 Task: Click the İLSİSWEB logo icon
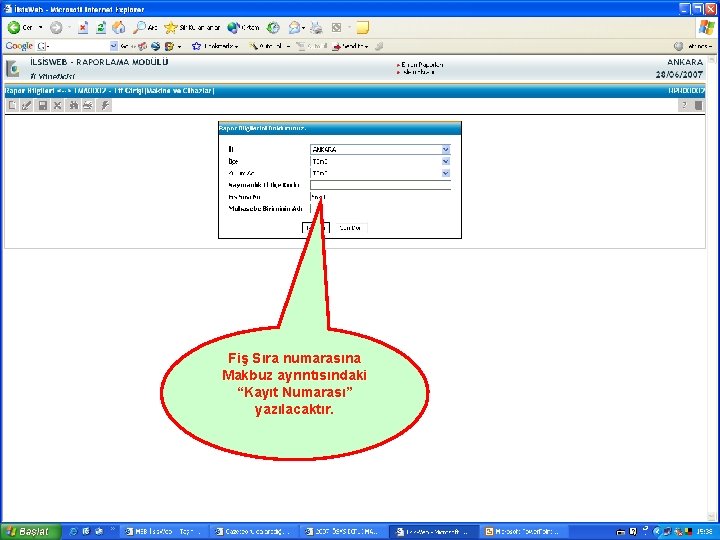point(13,69)
